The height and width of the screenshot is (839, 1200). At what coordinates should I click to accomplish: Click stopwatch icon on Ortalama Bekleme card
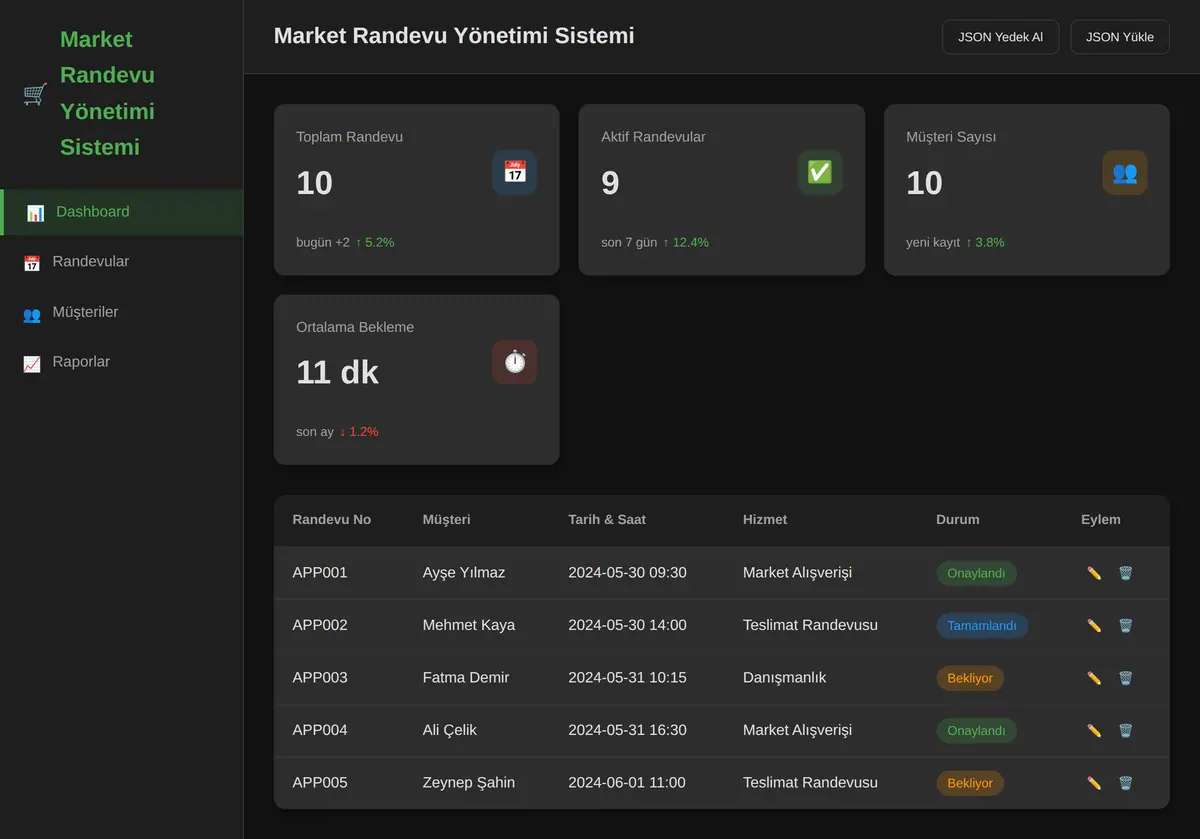click(x=515, y=362)
